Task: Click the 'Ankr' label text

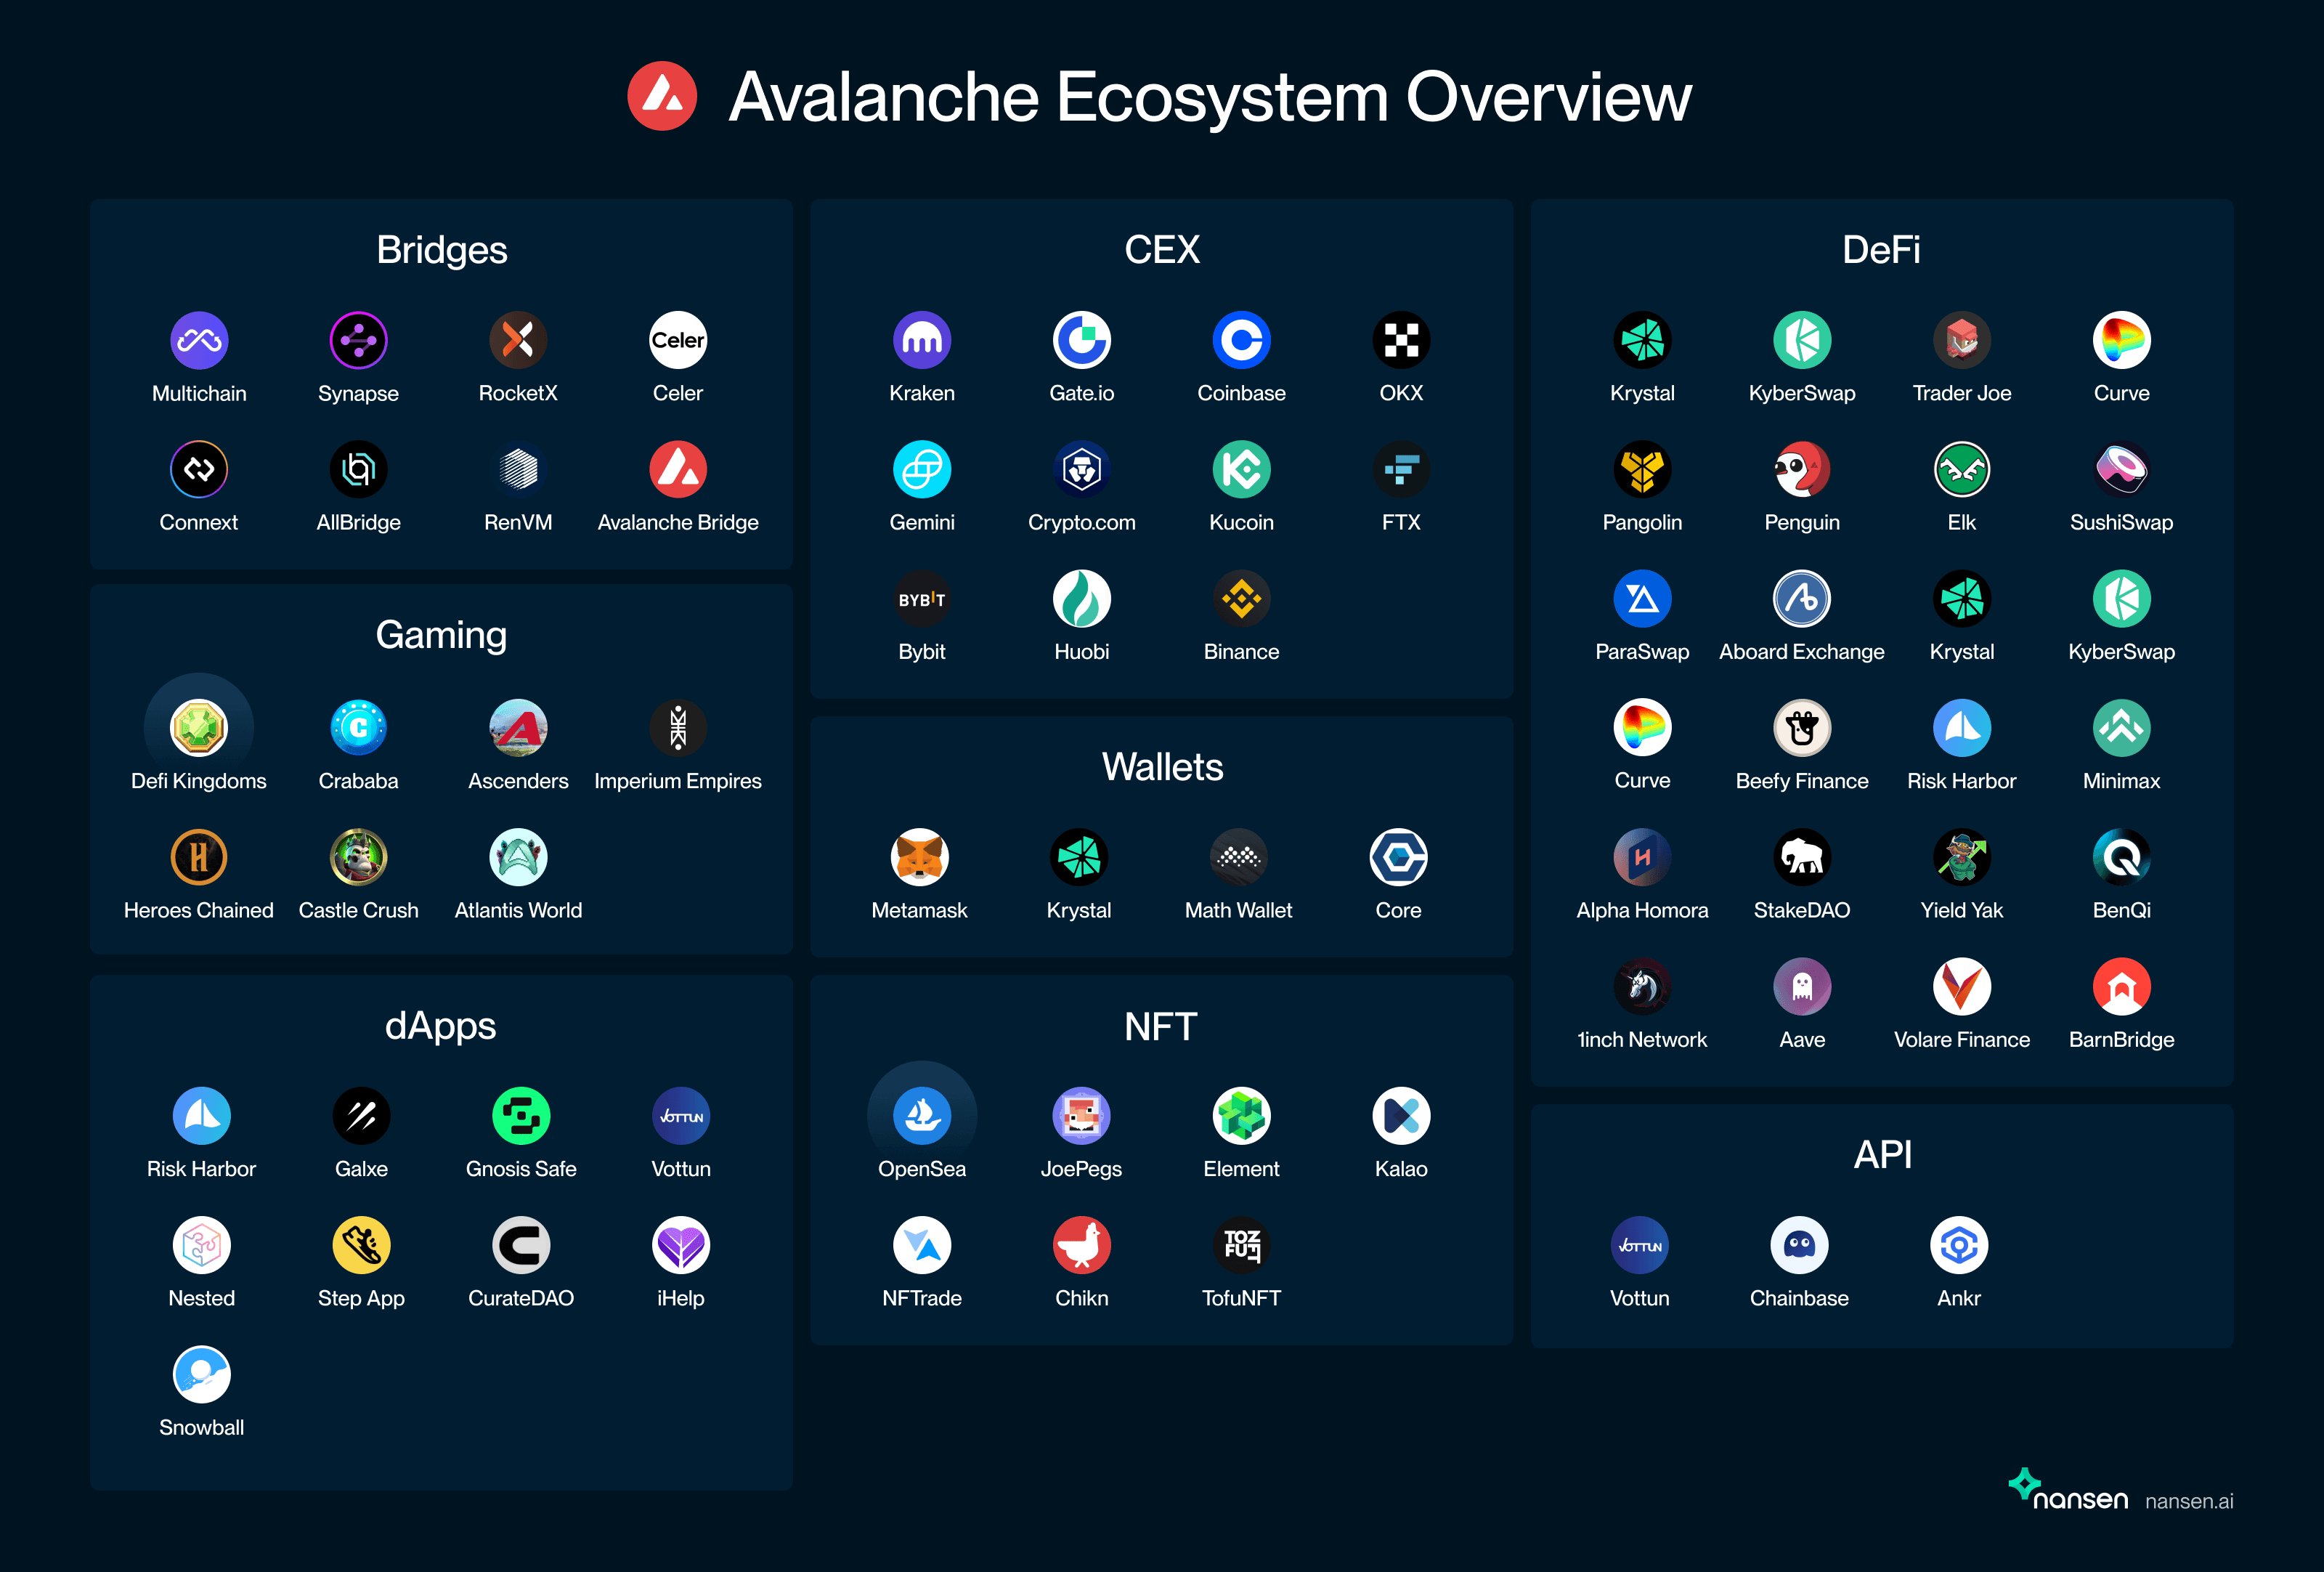Action: (1959, 1298)
